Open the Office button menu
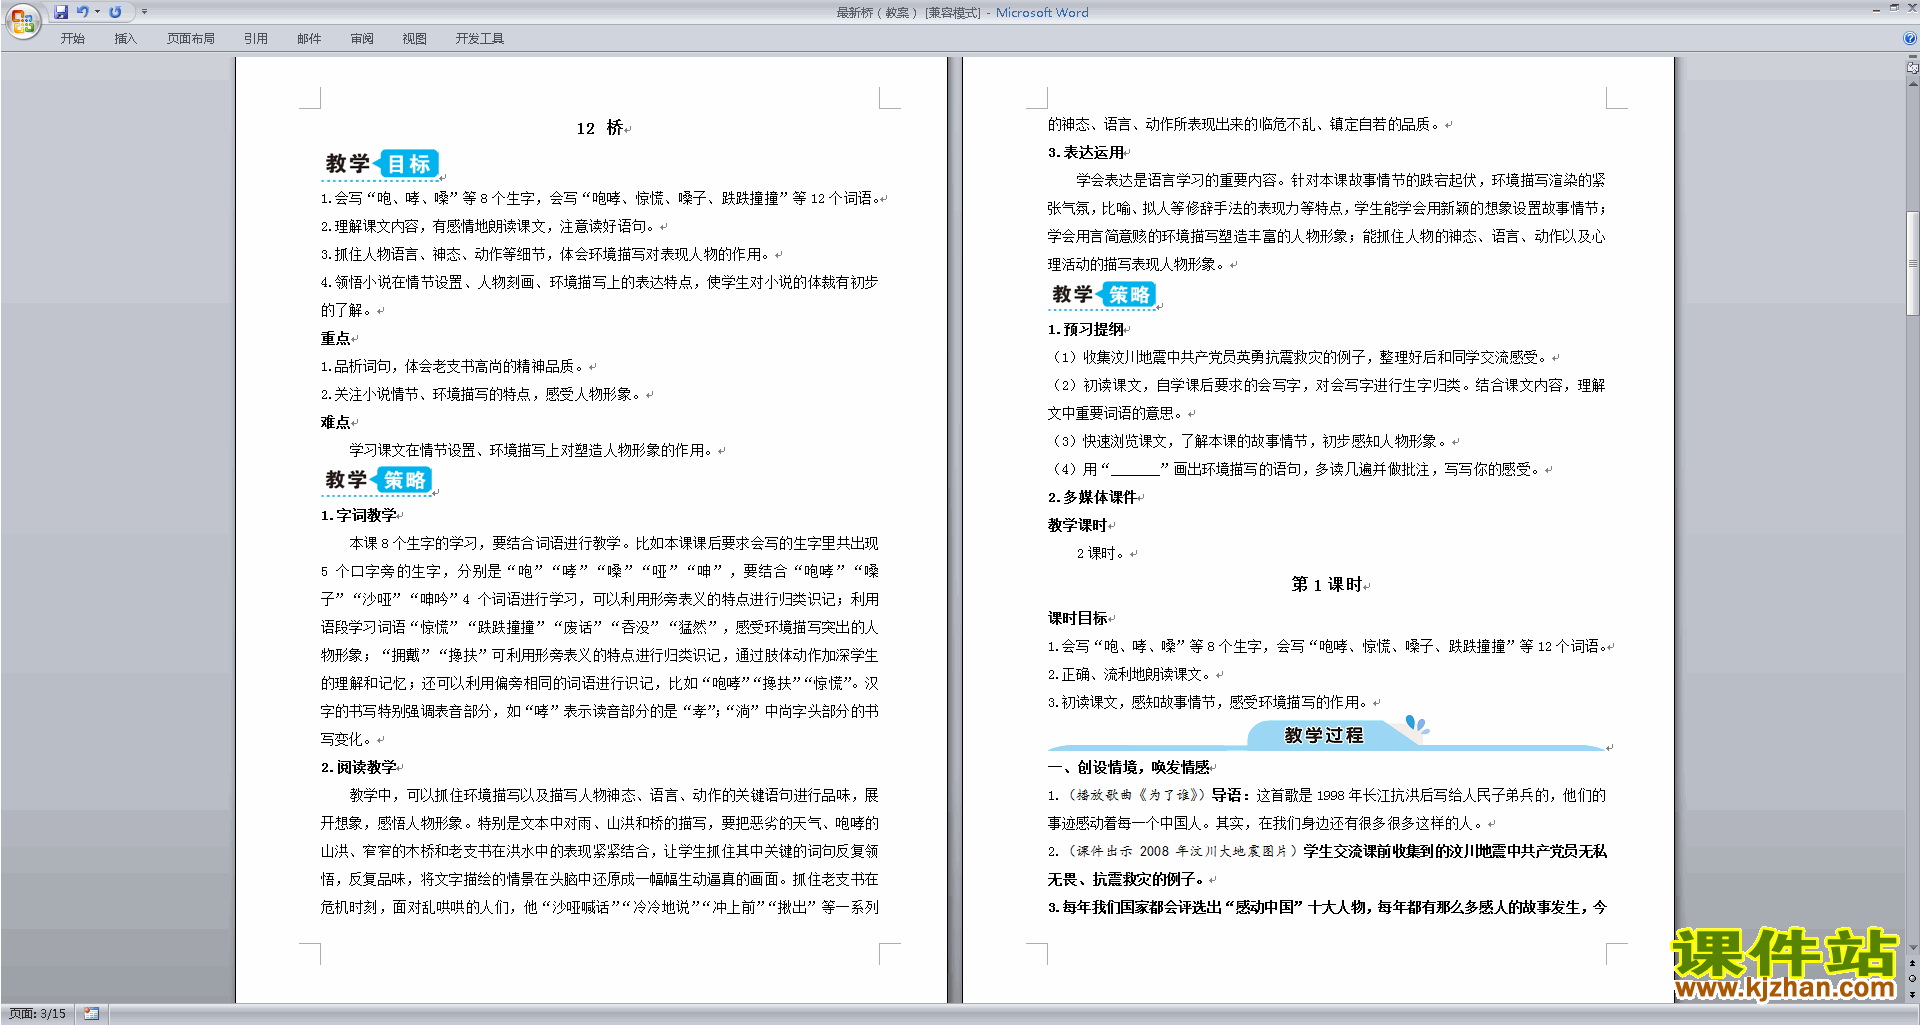 pyautogui.click(x=22, y=20)
